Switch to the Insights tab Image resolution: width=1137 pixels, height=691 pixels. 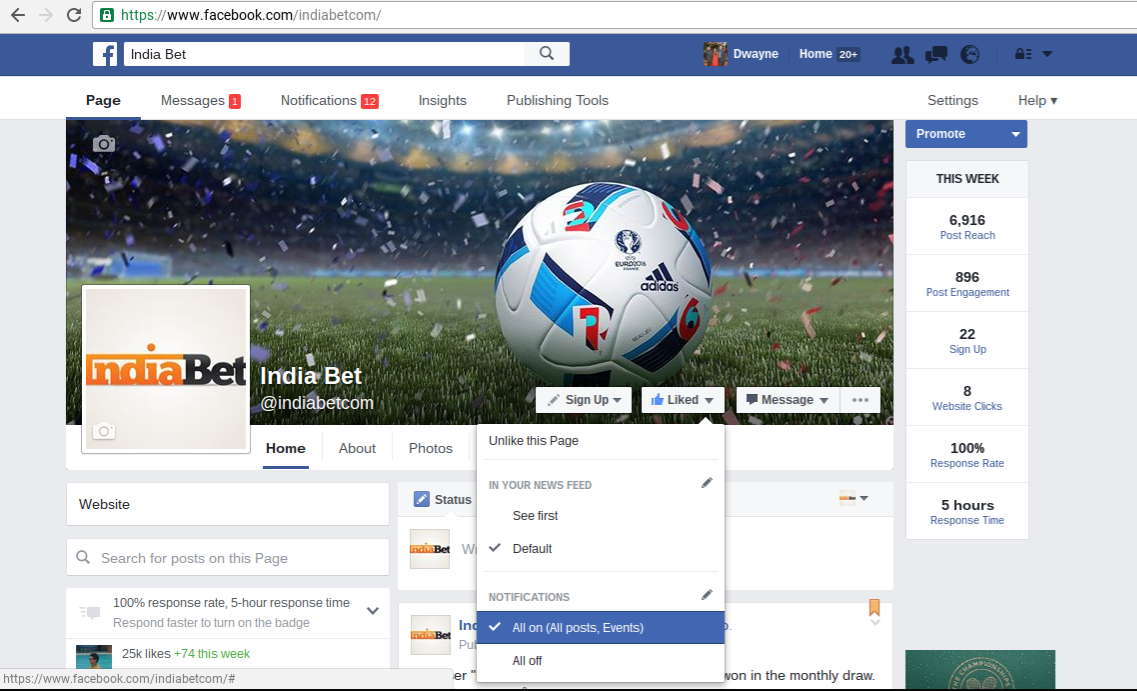(442, 100)
